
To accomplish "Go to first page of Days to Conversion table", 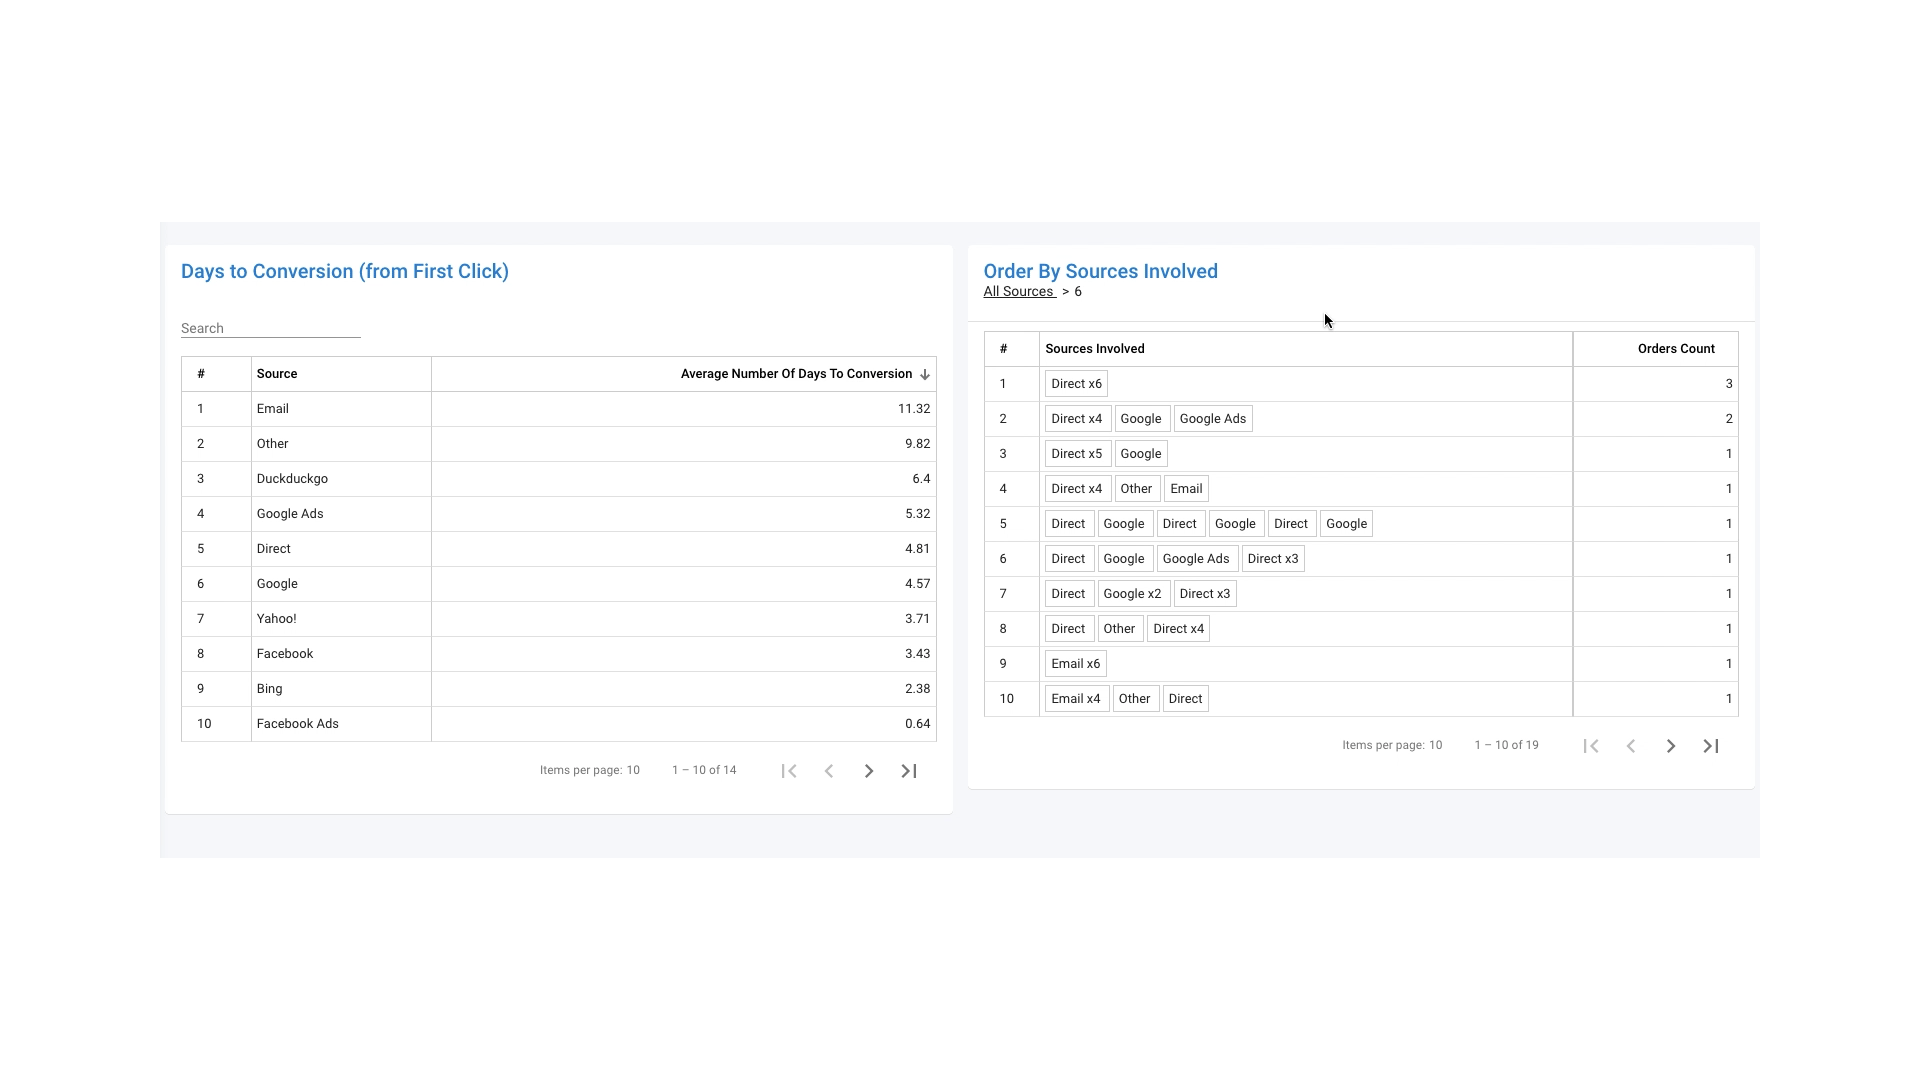I will click(x=789, y=771).
